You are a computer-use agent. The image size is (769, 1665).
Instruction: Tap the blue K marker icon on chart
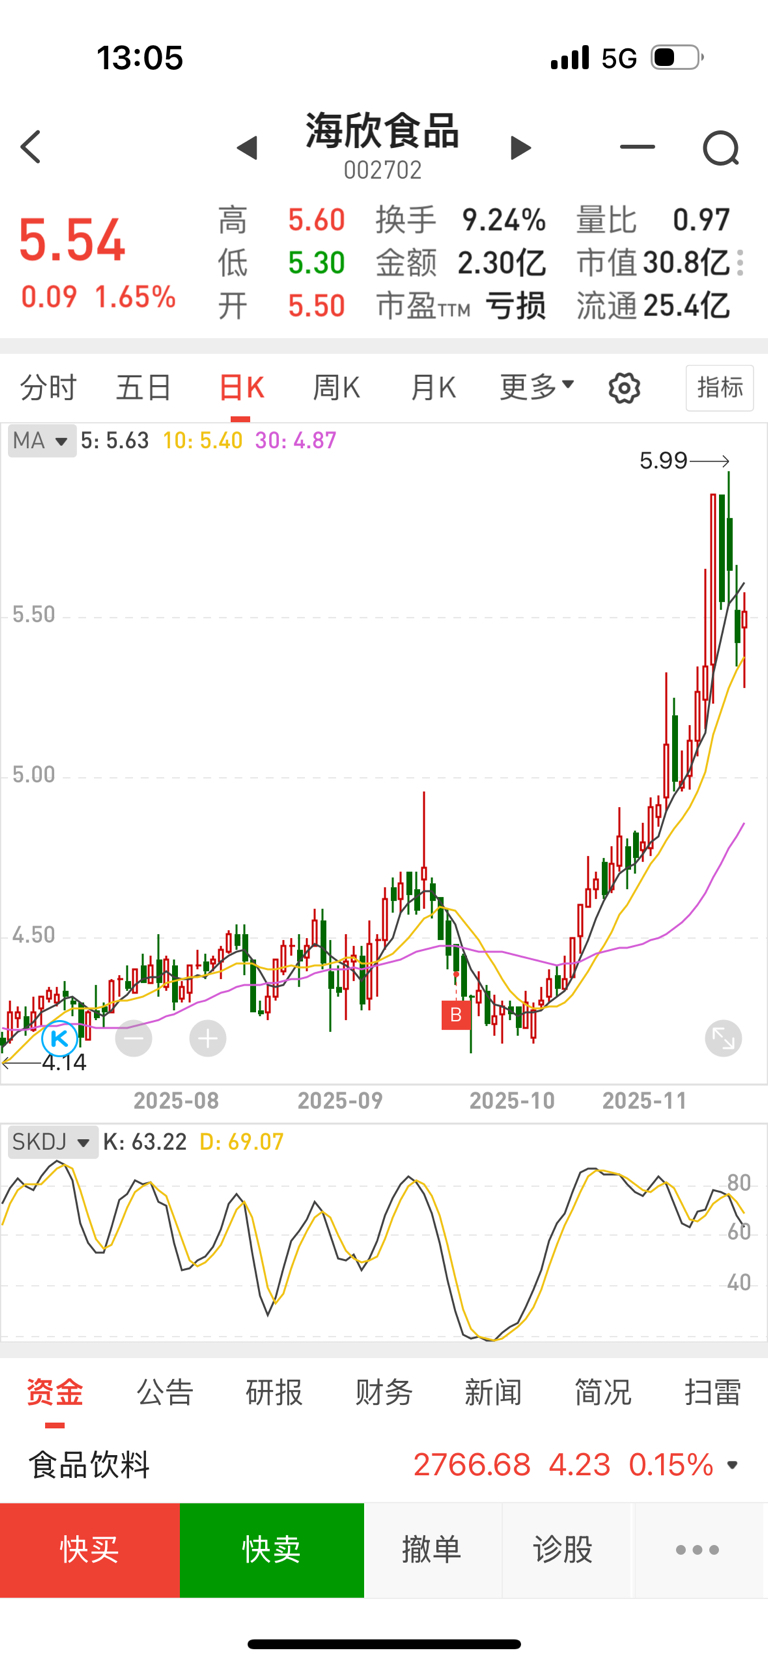[60, 1039]
